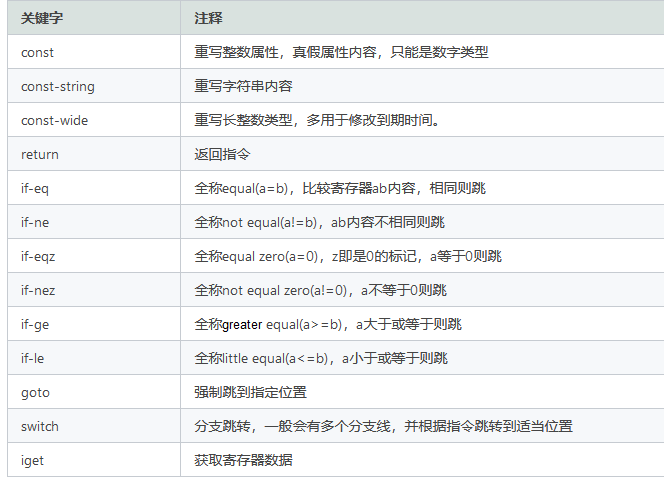Click the 关键字 column header

41,18
